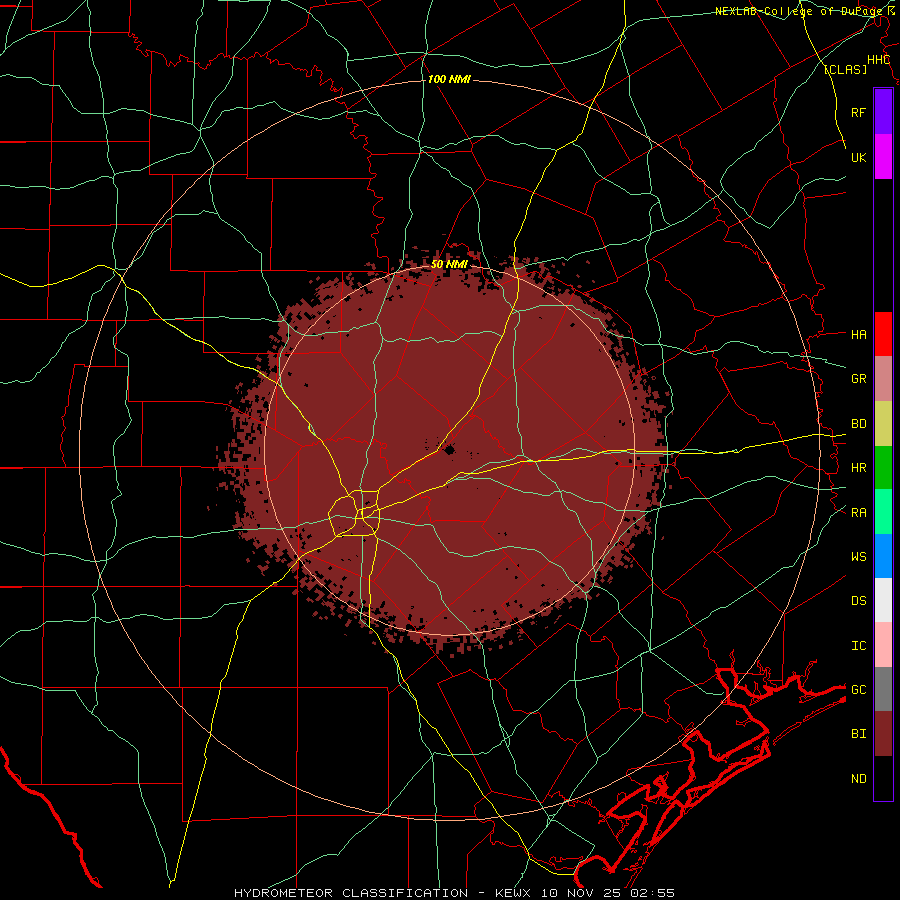Click the UK magenta color swatch
Screen dimensions: 900x900
click(883, 156)
